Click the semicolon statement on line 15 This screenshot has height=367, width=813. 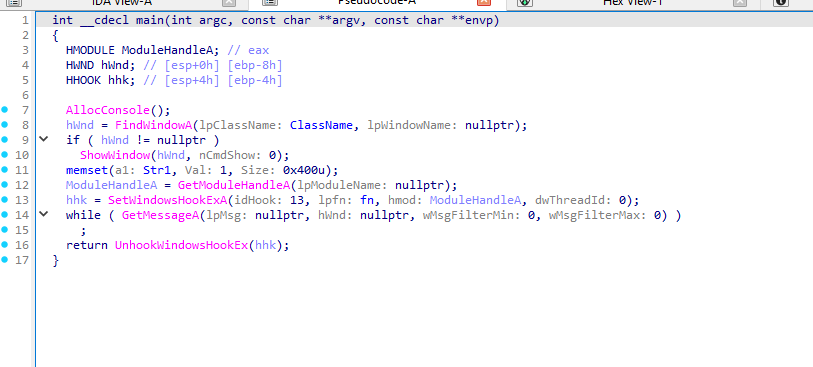tap(83, 231)
